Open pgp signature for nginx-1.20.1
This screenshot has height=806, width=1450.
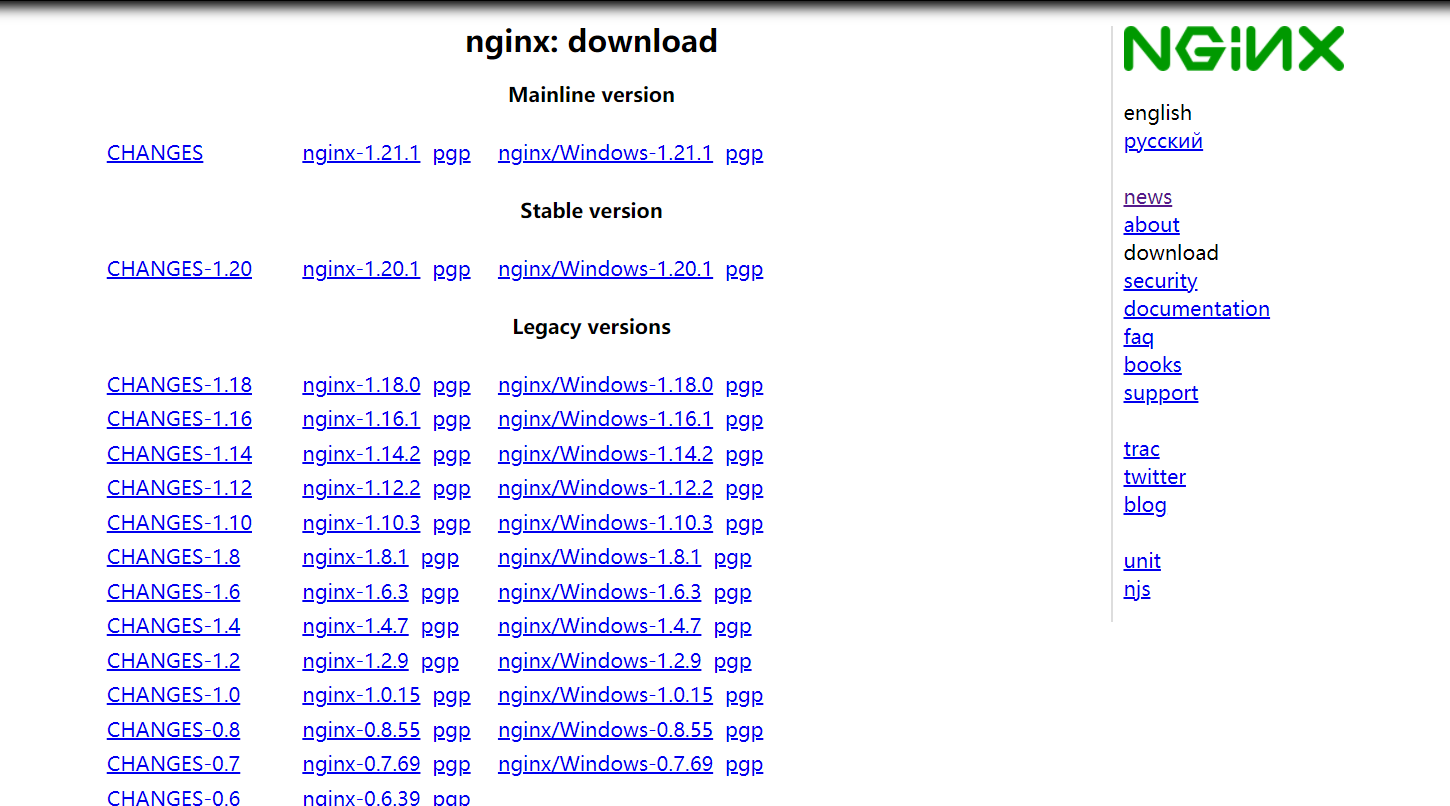452,270
